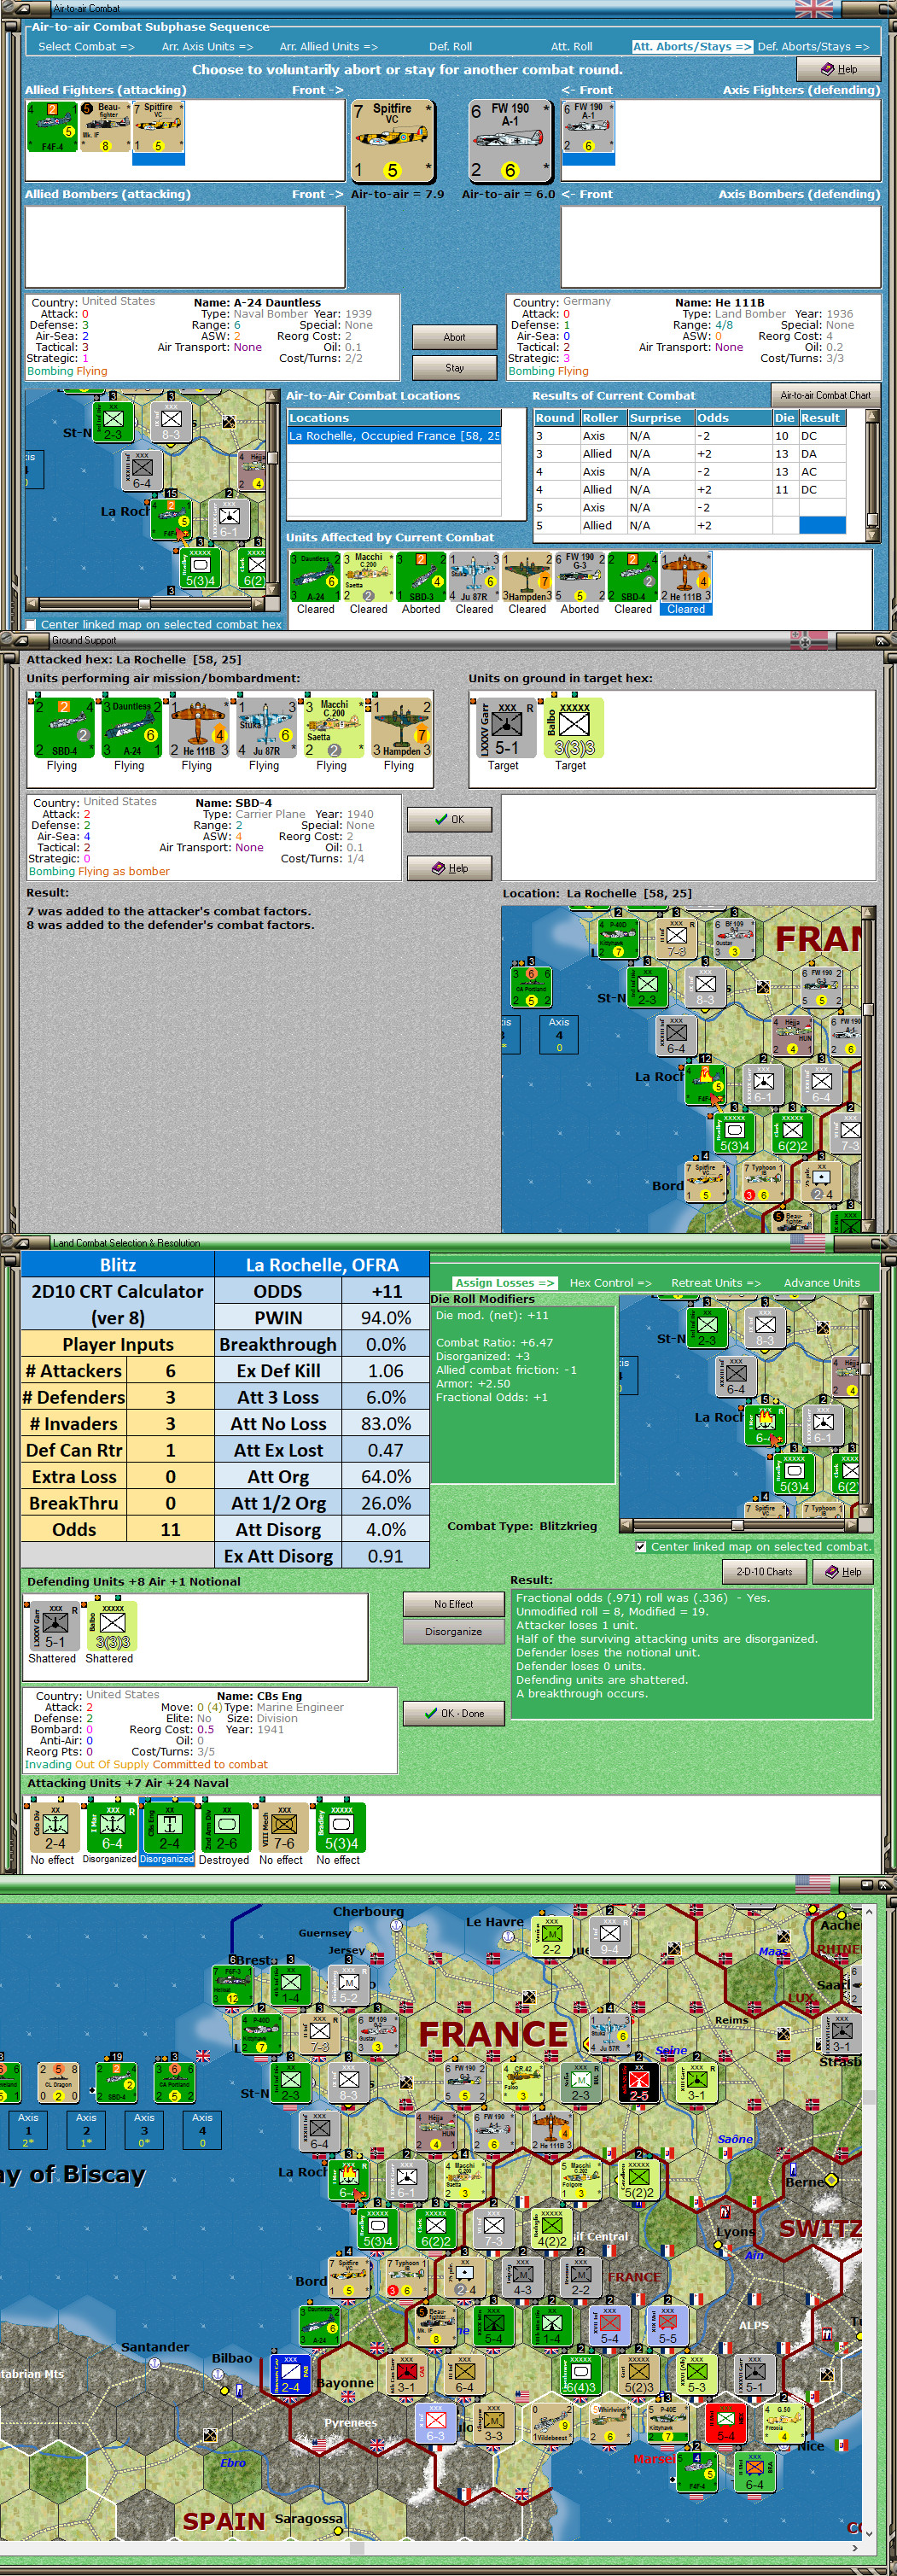Select the shattered 5-1 defending unit
897x2576 pixels.
(52, 1625)
